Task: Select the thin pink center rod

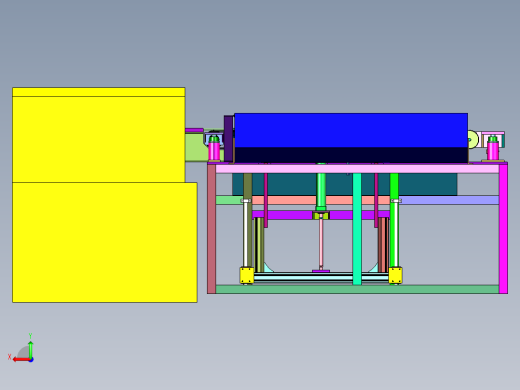Action: click(321, 243)
